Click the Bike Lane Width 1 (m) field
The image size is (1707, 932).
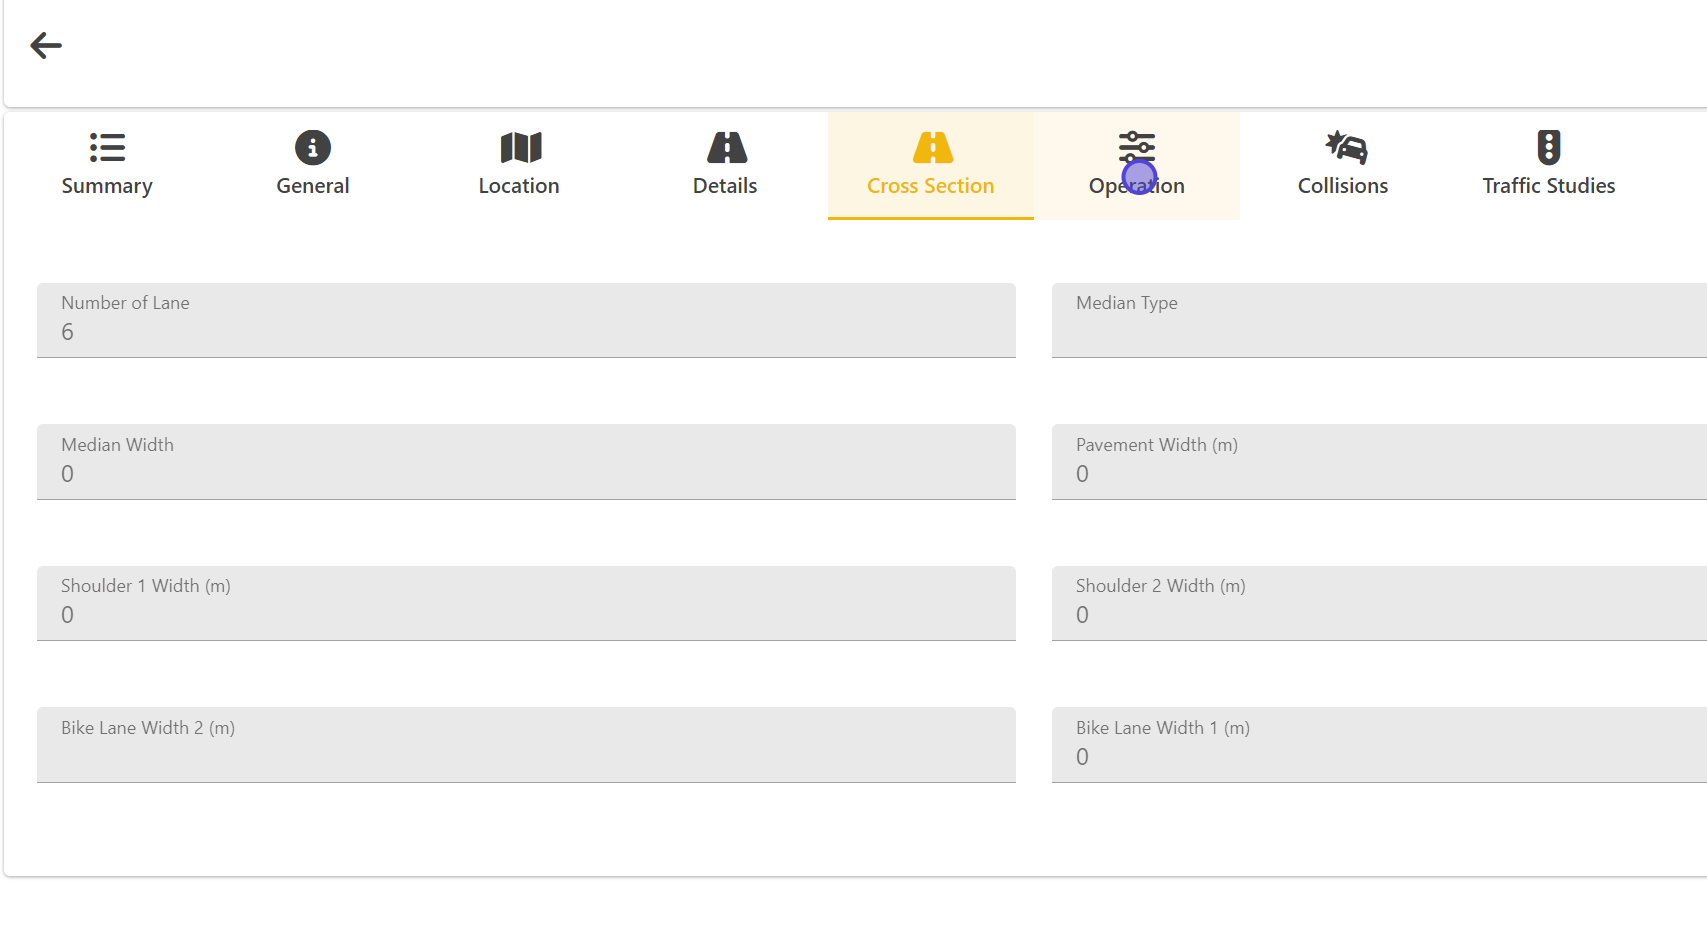click(x=1378, y=745)
